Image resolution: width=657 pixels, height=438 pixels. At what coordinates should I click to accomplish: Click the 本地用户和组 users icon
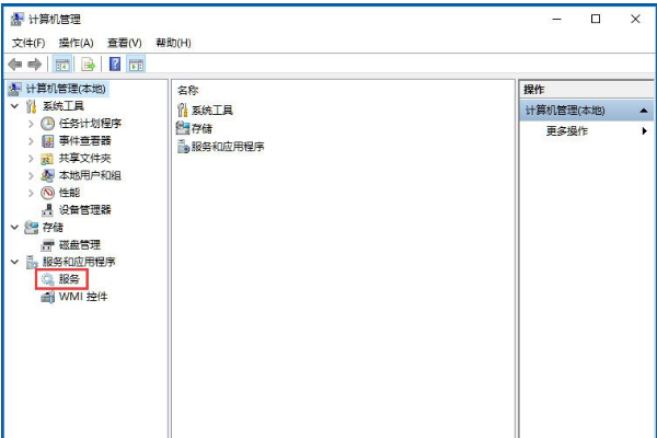pyautogui.click(x=47, y=175)
